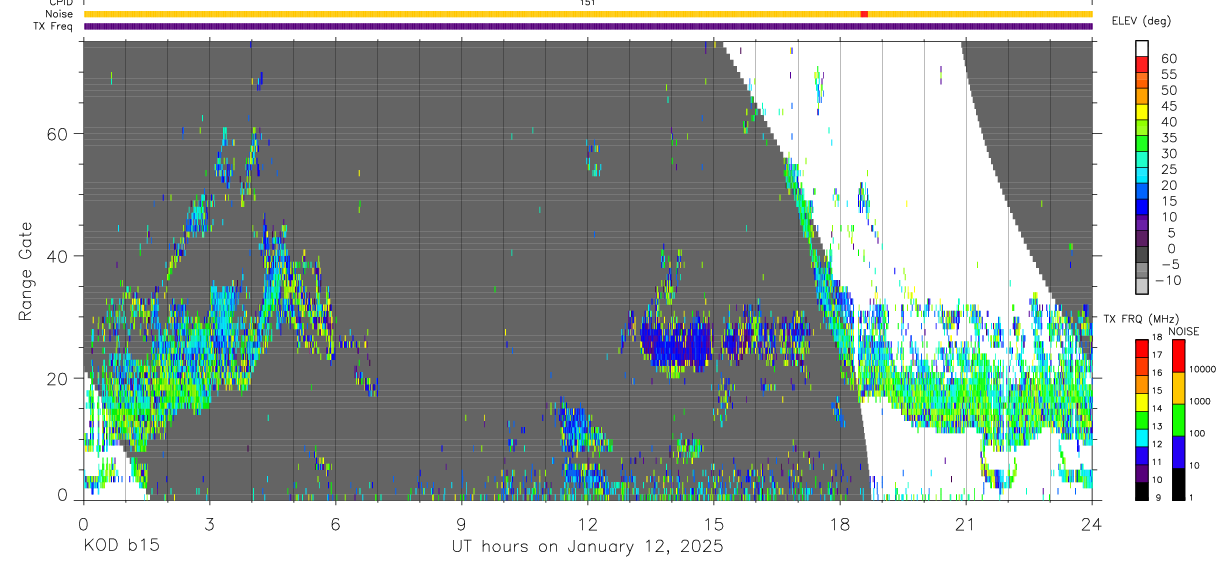Screen dimensions: 1228x567
Task: Click ELEV colorbar label '30'
Action: 1168,153
